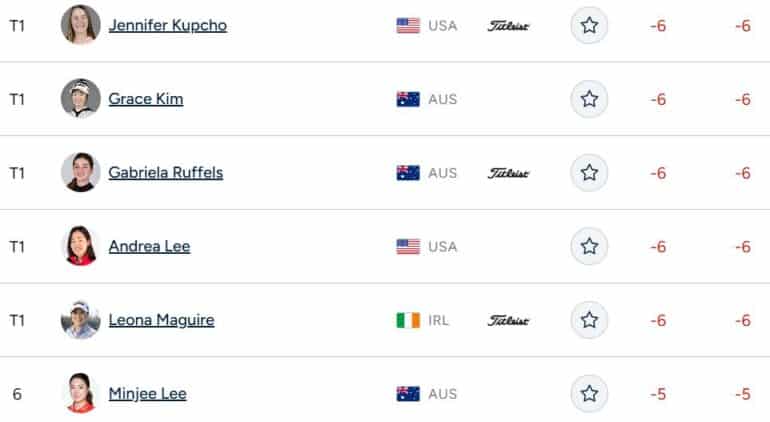Open Jennifer Kupcho's player profile link

click(167, 26)
